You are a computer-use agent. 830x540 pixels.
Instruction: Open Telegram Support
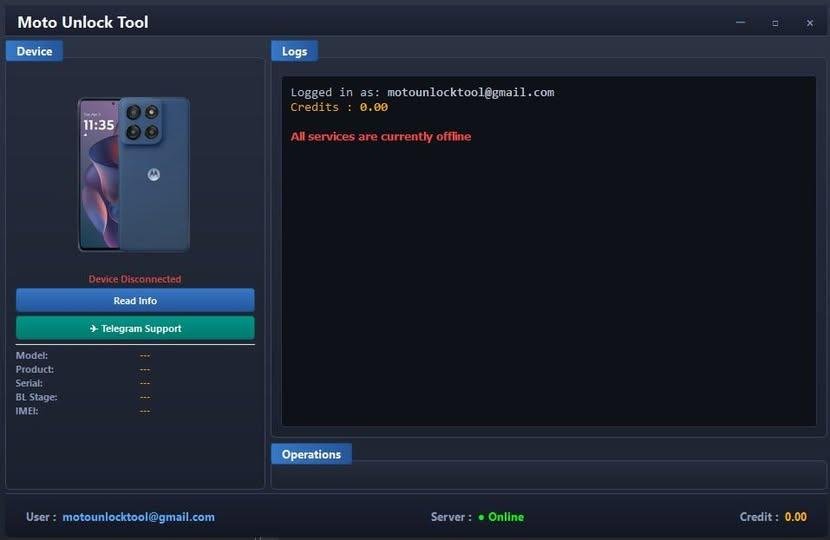pos(135,328)
